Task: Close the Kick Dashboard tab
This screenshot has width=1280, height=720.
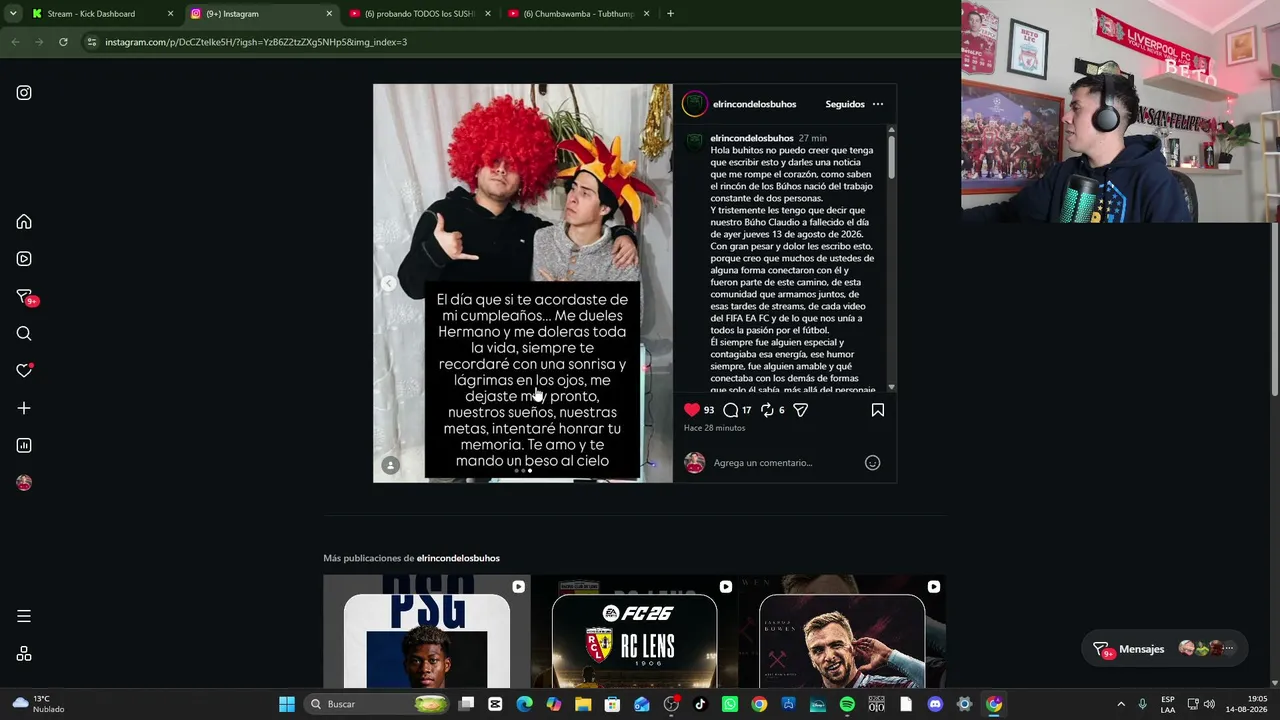Action: click(170, 14)
